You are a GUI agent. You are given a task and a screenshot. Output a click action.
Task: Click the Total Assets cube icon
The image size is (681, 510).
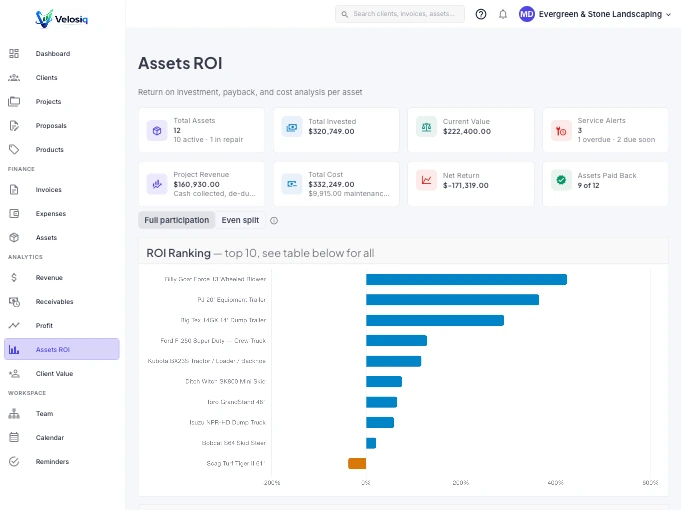click(x=157, y=130)
